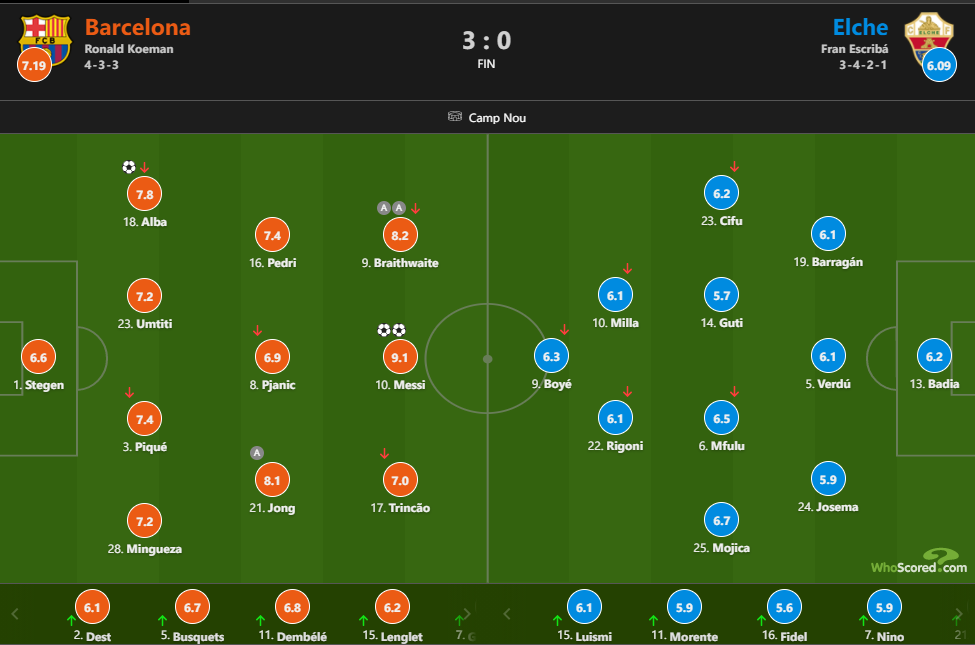
Task: Open the Barcelona team name link
Action: coord(137,27)
